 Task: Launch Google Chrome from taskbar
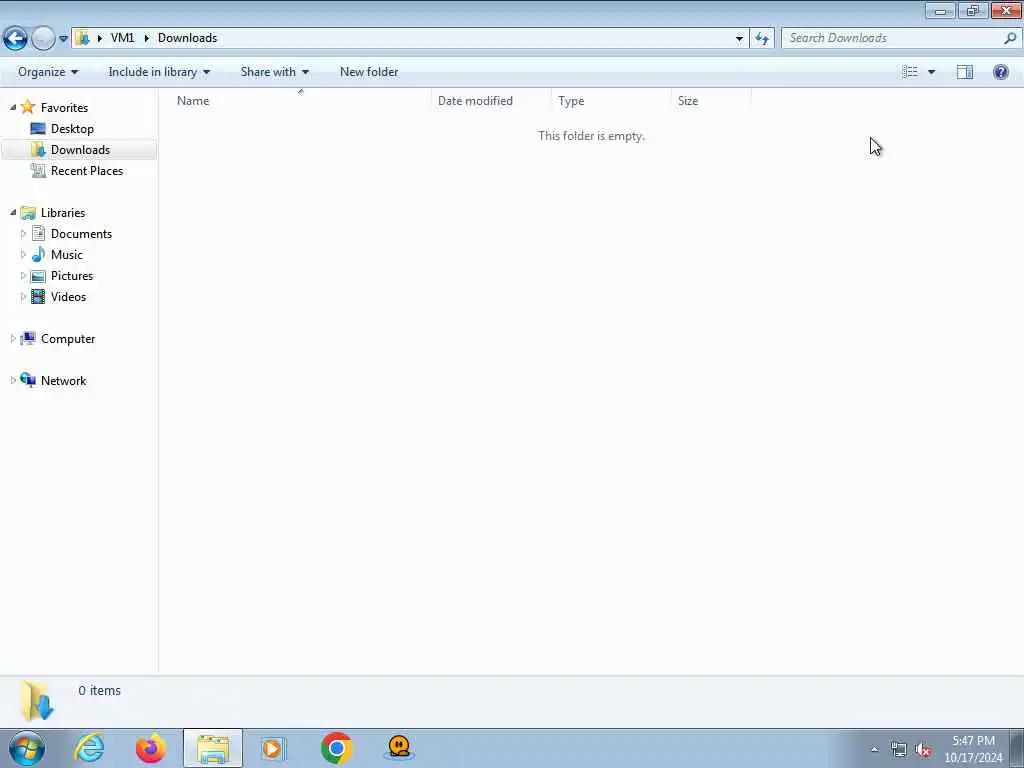tap(336, 748)
